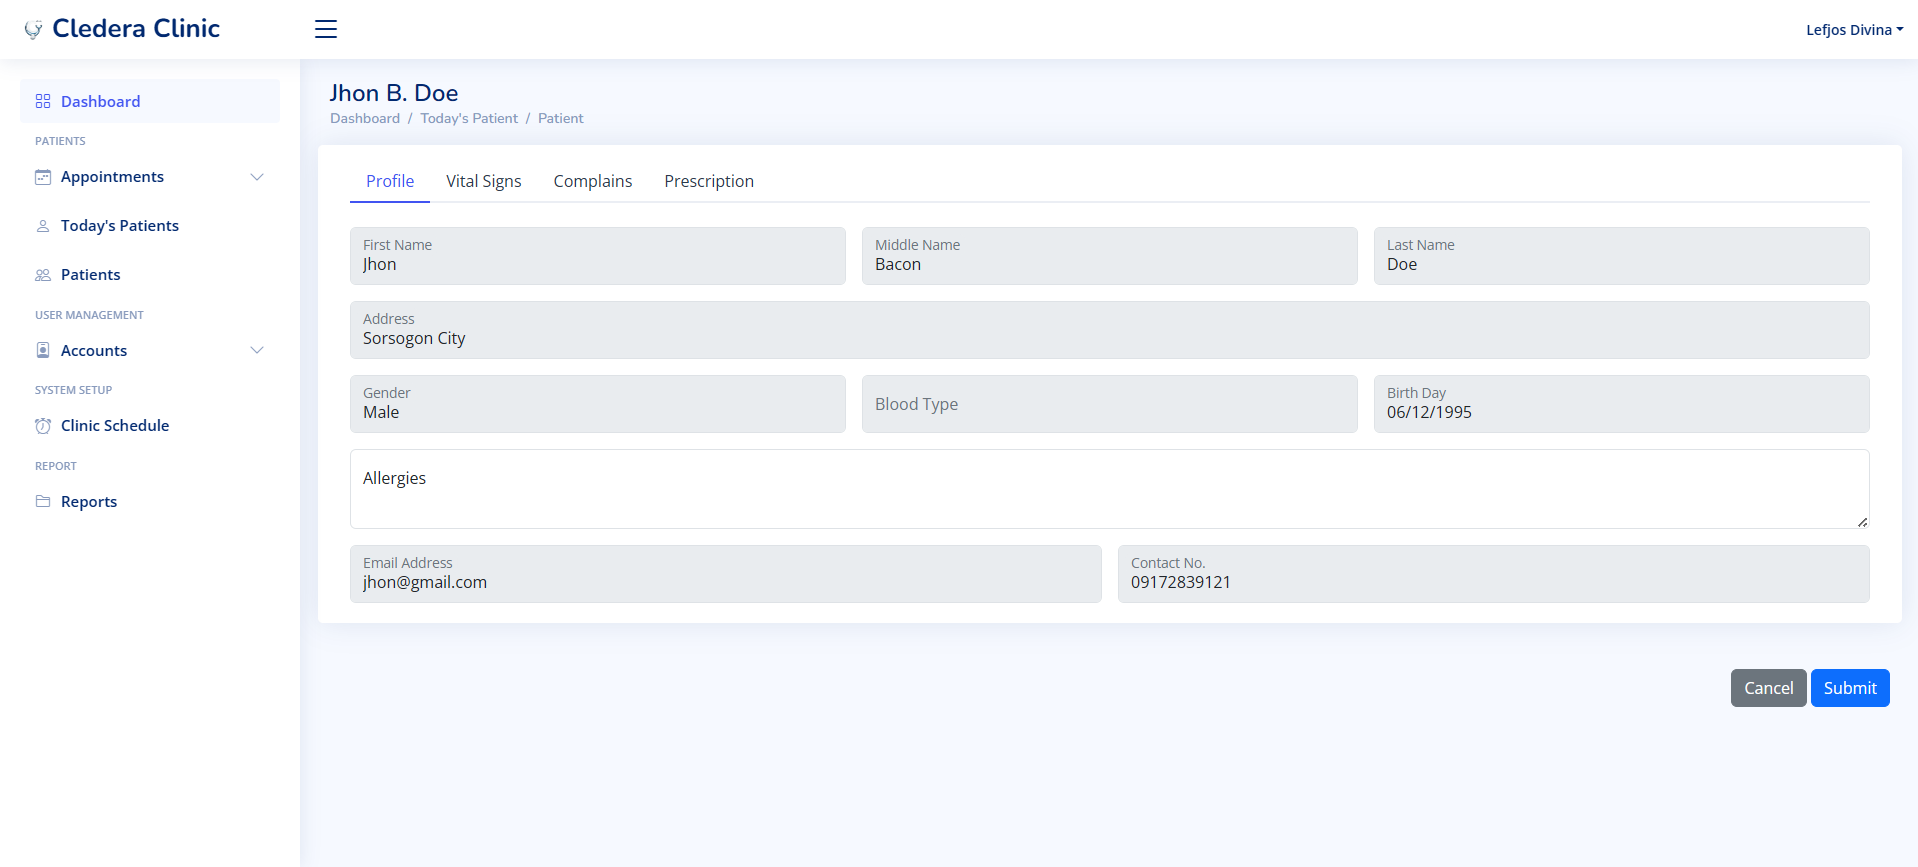
Task: Click the Dashboard grid icon
Action: pyautogui.click(x=43, y=101)
